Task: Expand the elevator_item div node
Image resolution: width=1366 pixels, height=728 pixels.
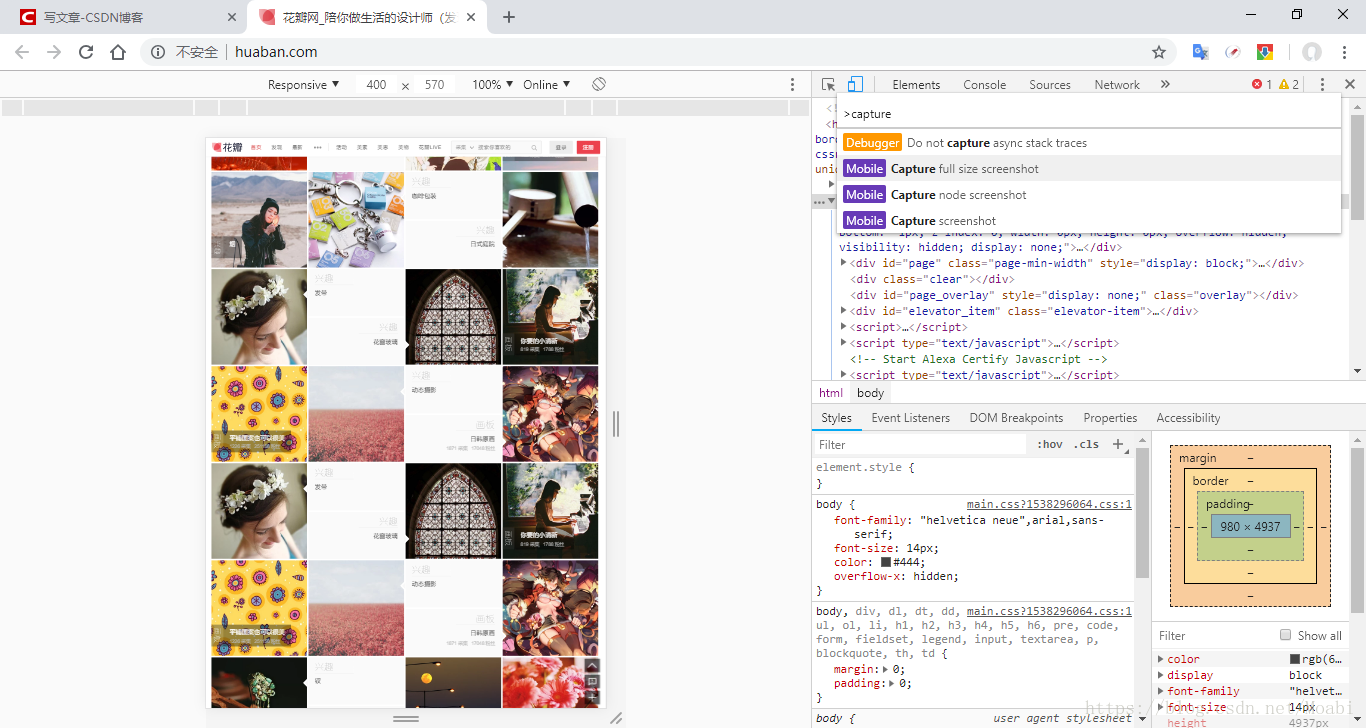Action: (844, 311)
